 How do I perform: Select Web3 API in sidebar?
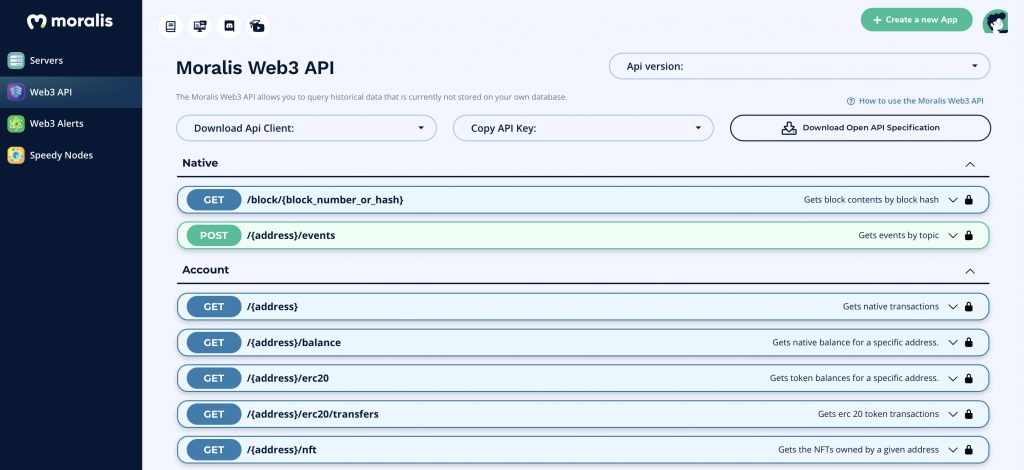pos(71,92)
